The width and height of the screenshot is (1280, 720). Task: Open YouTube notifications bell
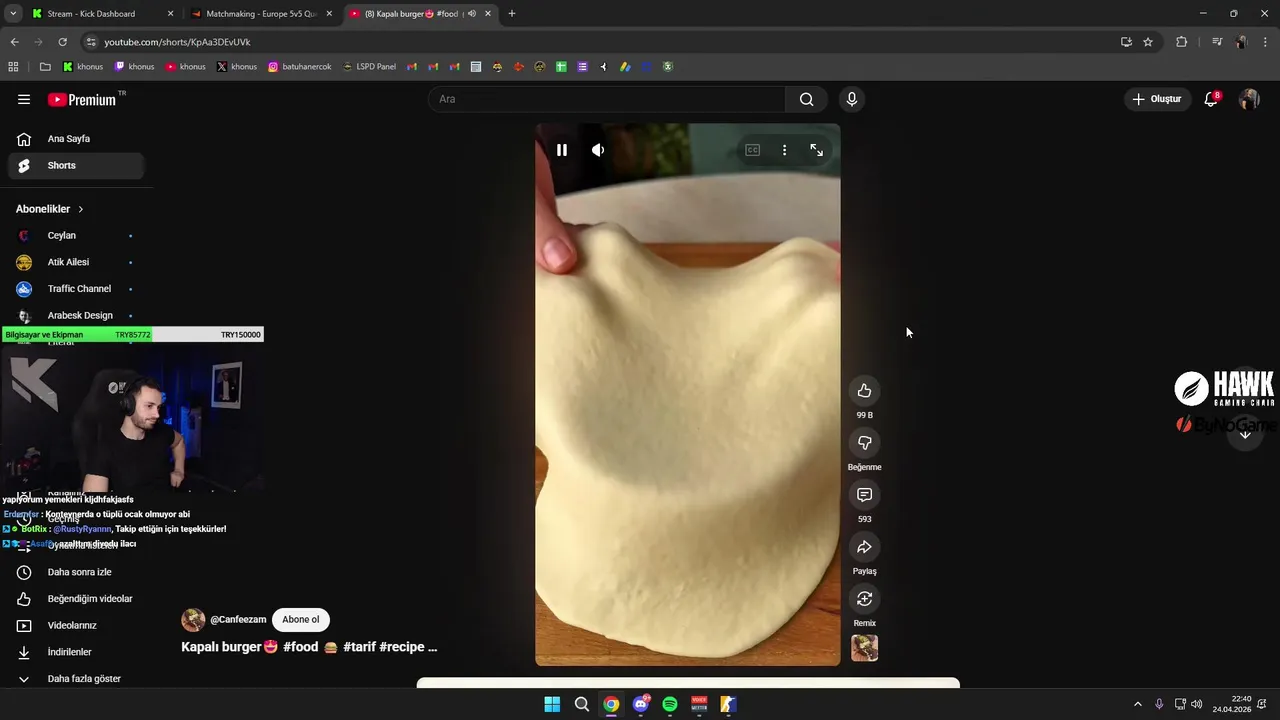point(1211,99)
